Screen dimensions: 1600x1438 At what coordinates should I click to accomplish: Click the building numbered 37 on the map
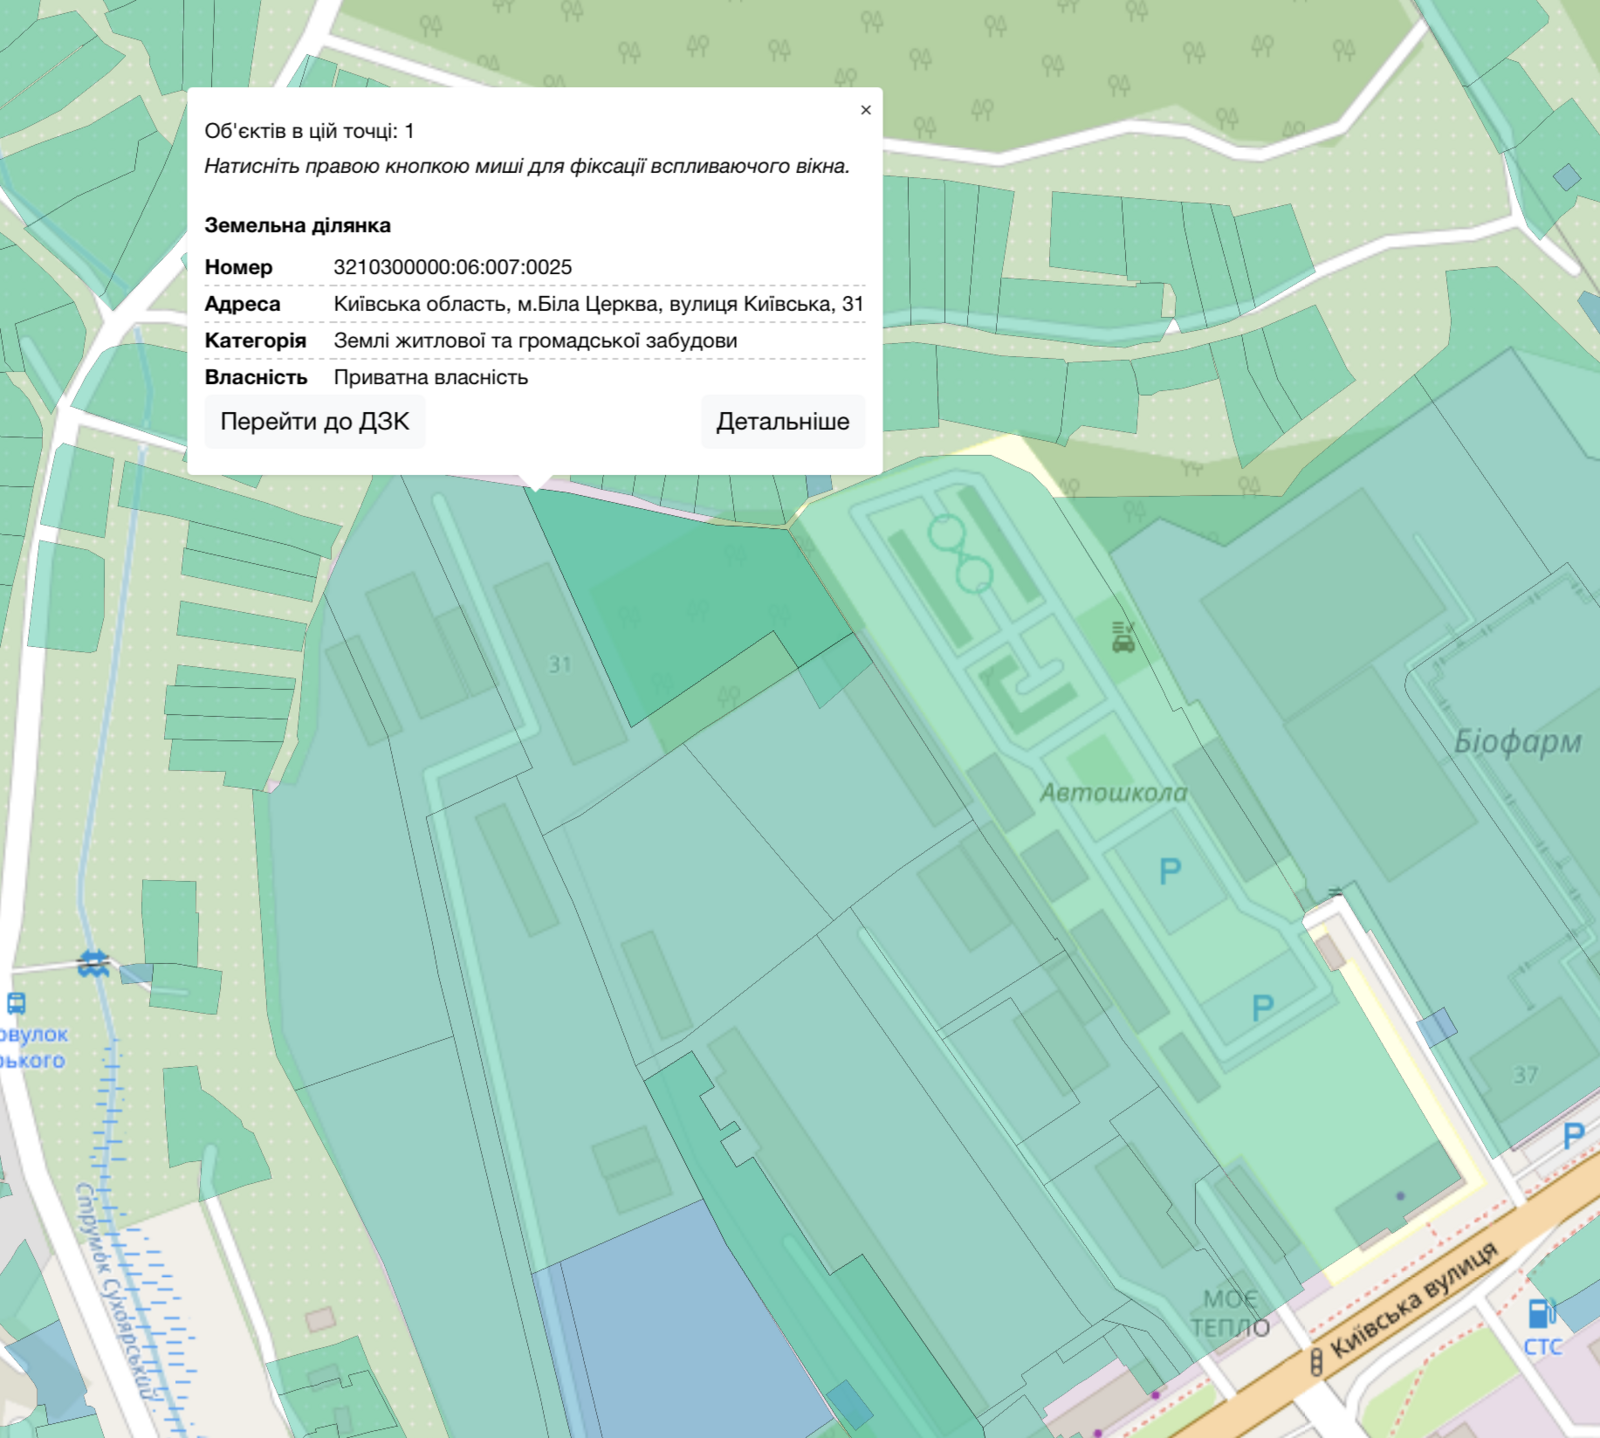pos(1525,1075)
